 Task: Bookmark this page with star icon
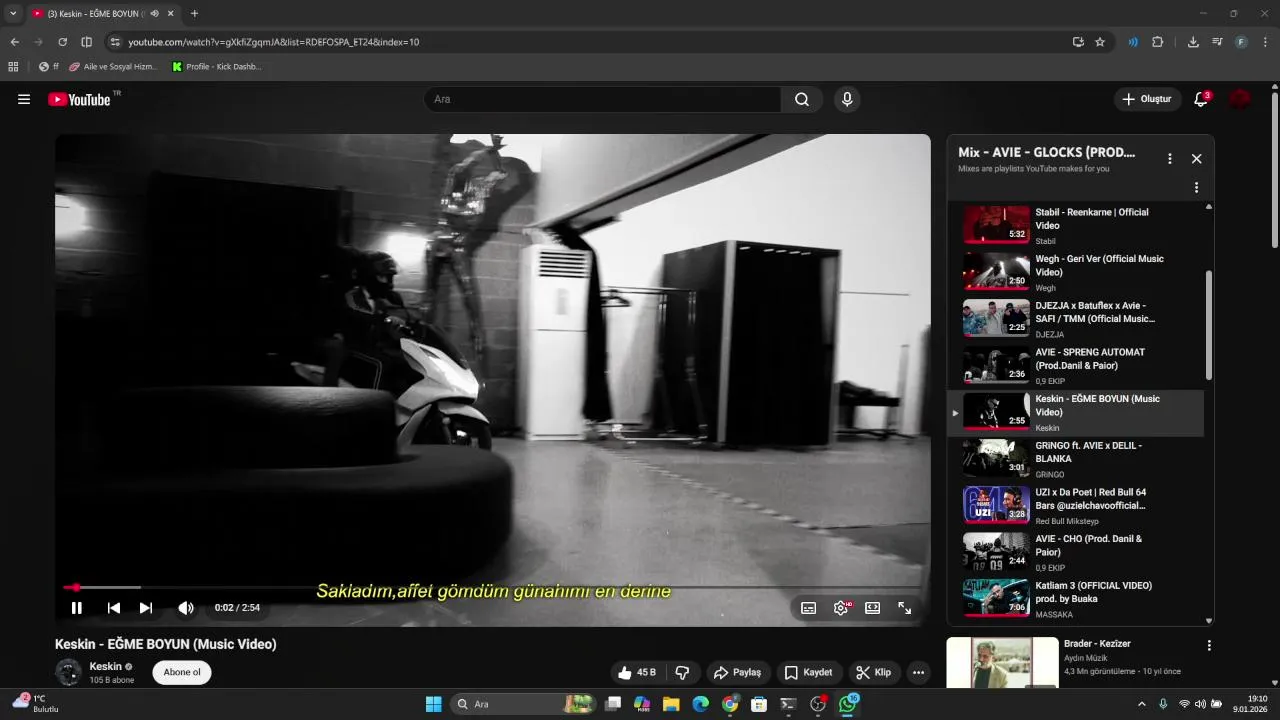pos(1100,42)
